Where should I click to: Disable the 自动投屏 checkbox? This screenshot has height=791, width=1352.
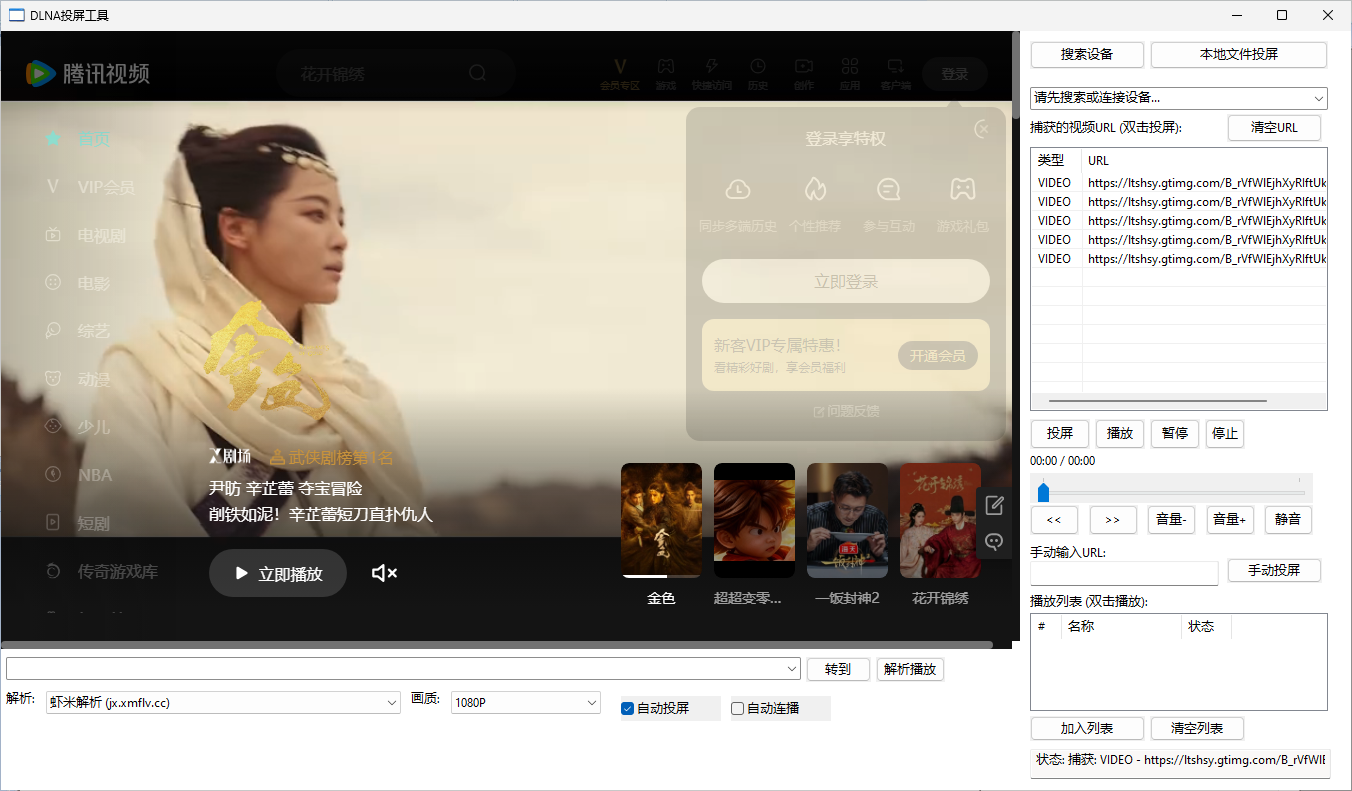[628, 708]
